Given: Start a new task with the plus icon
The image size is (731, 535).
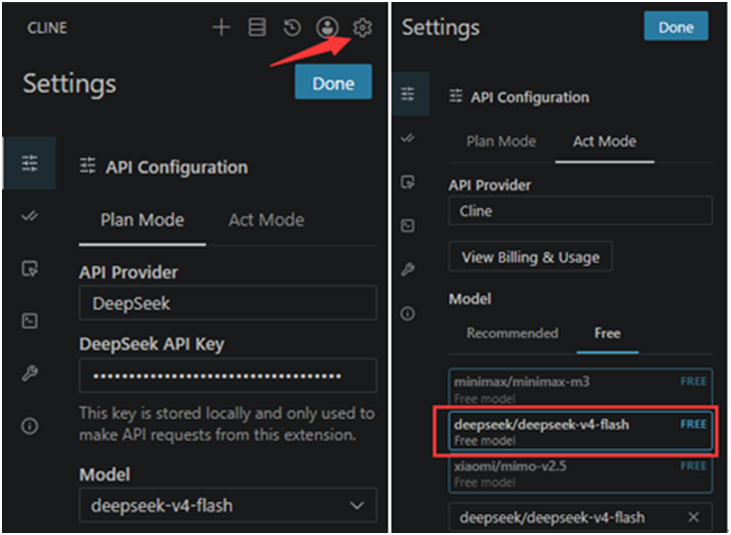Looking at the screenshot, I should pyautogui.click(x=221, y=27).
